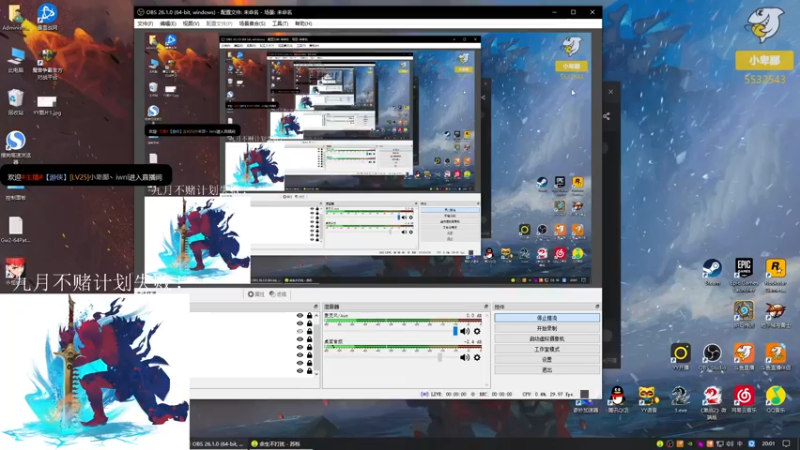Toggle the bottom padlock in the sources list
800x450 pixels.
(x=309, y=371)
